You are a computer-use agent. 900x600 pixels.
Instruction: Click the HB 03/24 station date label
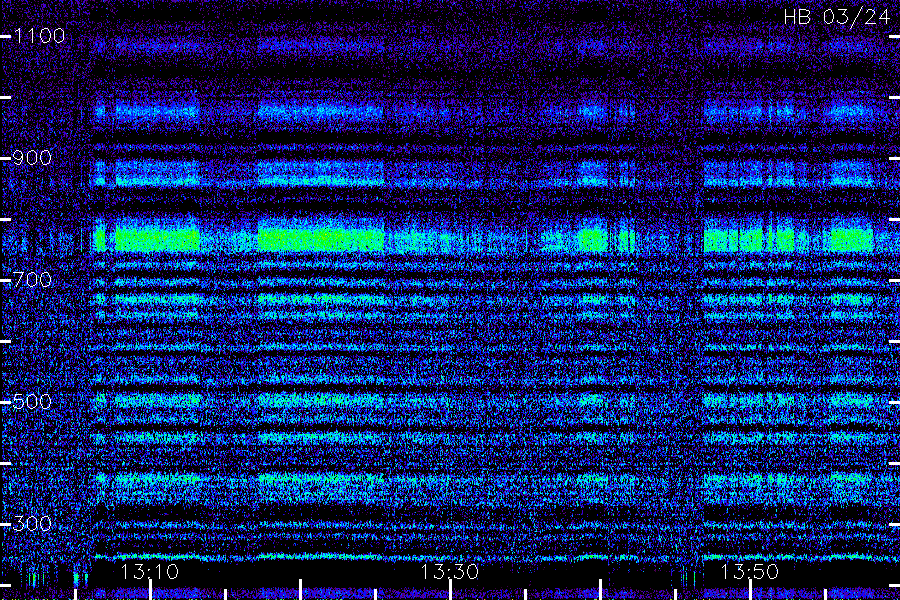[836, 17]
